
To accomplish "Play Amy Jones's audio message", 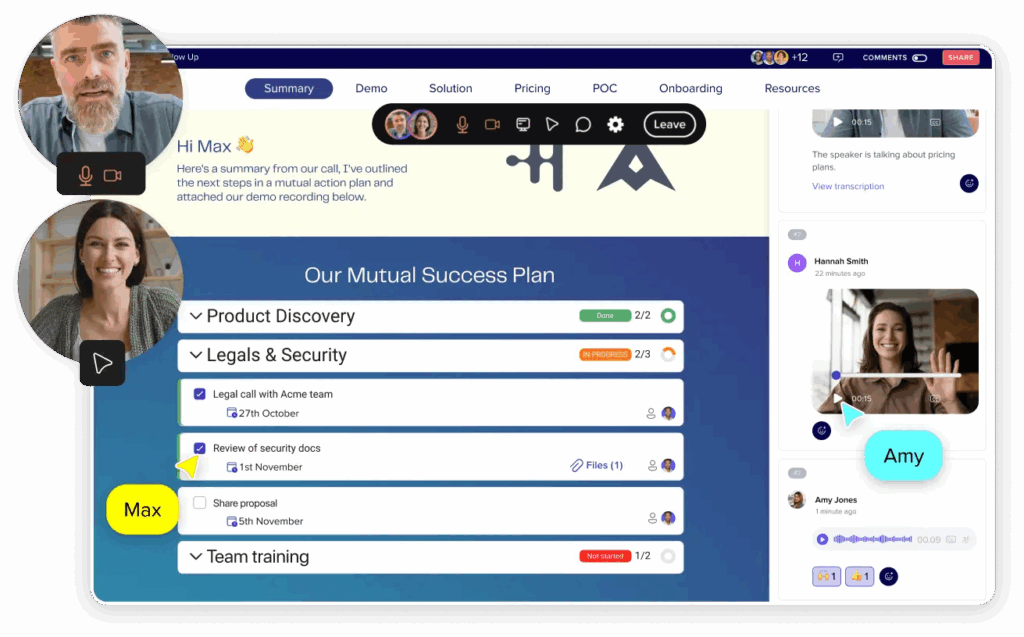I will [822, 539].
